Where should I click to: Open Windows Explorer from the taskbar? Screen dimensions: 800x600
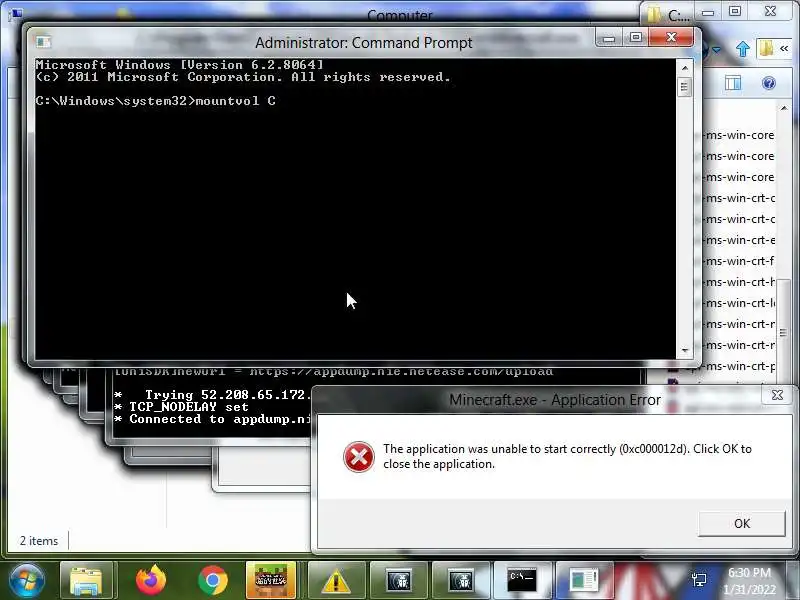86,581
